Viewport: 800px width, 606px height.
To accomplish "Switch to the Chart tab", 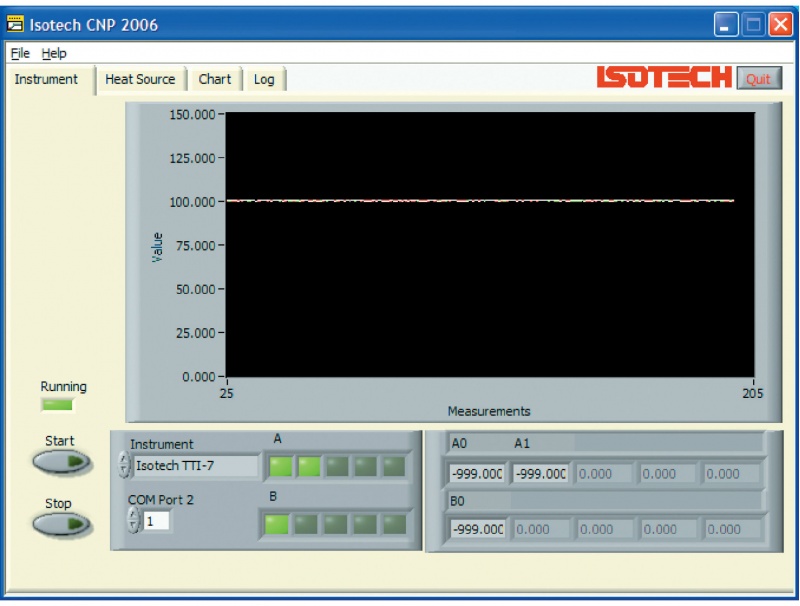I will (x=215, y=80).
